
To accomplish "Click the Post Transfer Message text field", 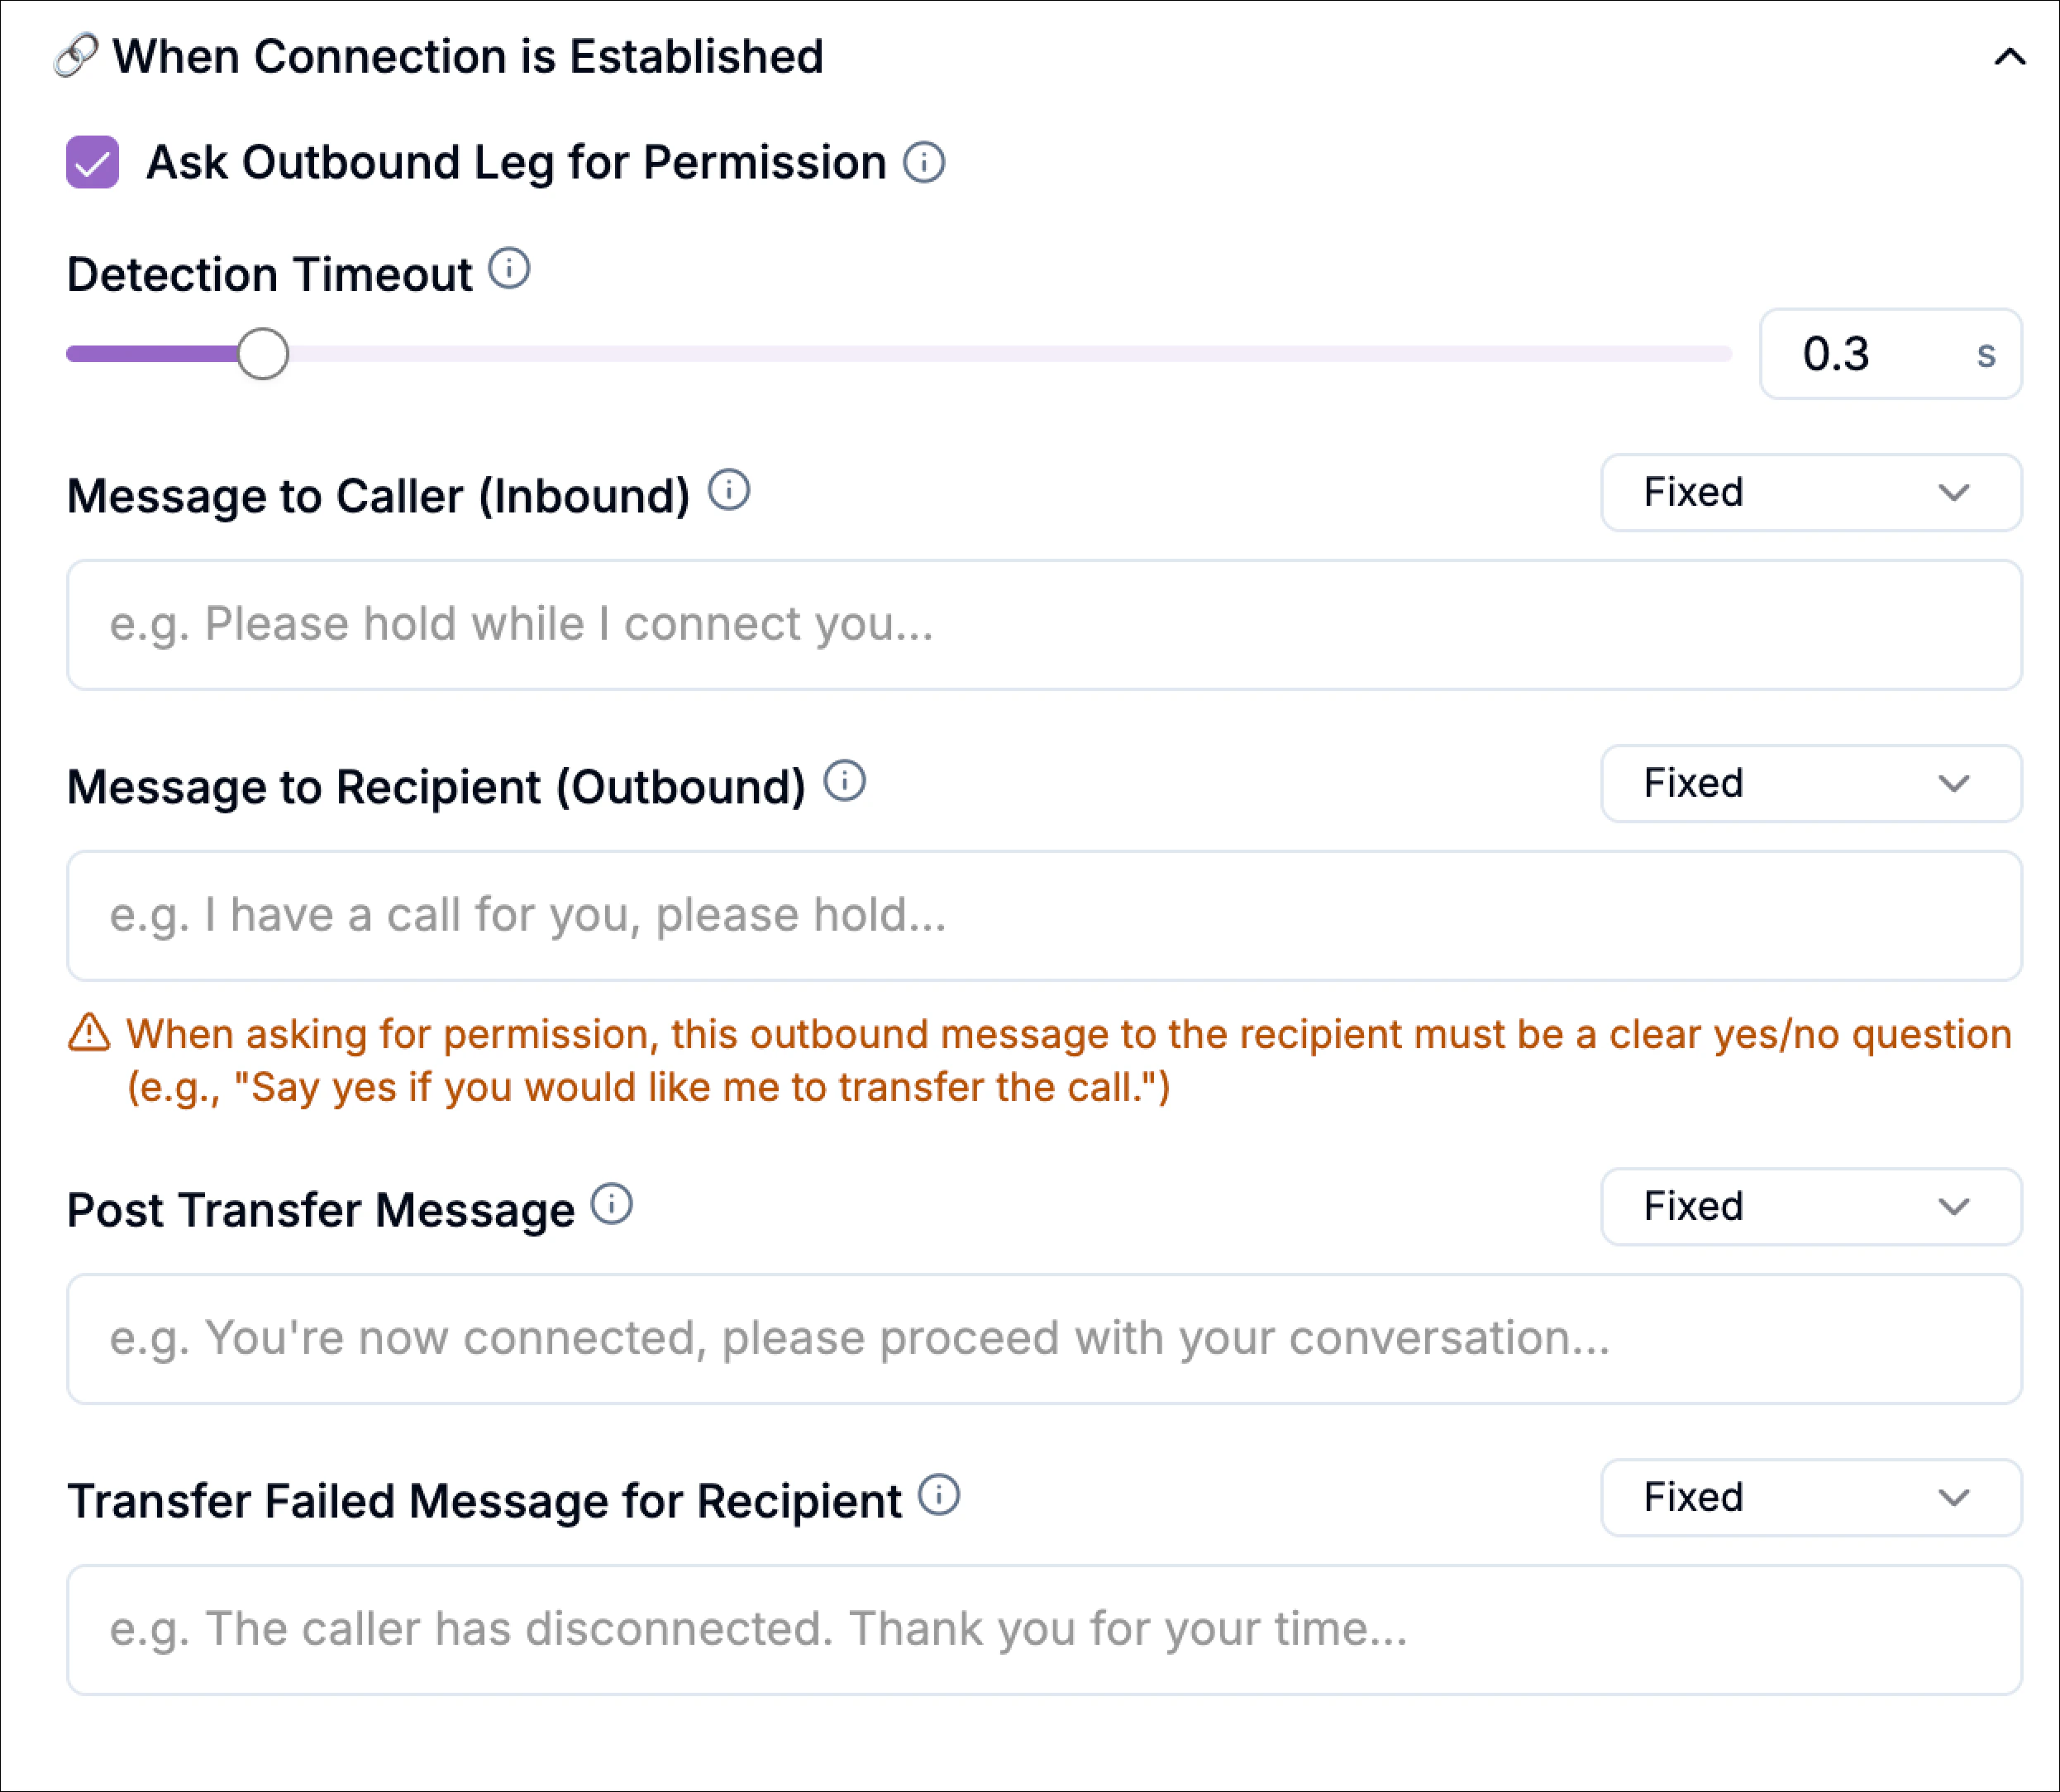I will (x=1044, y=1339).
